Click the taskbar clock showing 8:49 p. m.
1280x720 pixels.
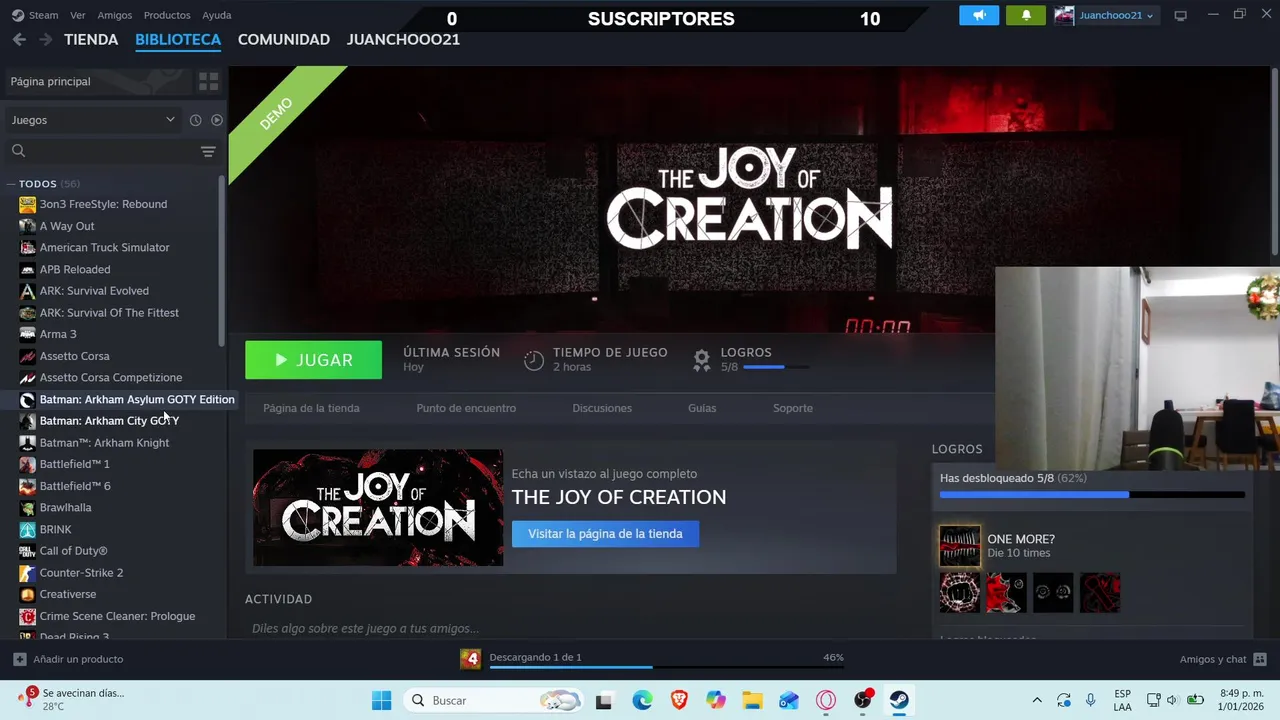[x=1241, y=700]
